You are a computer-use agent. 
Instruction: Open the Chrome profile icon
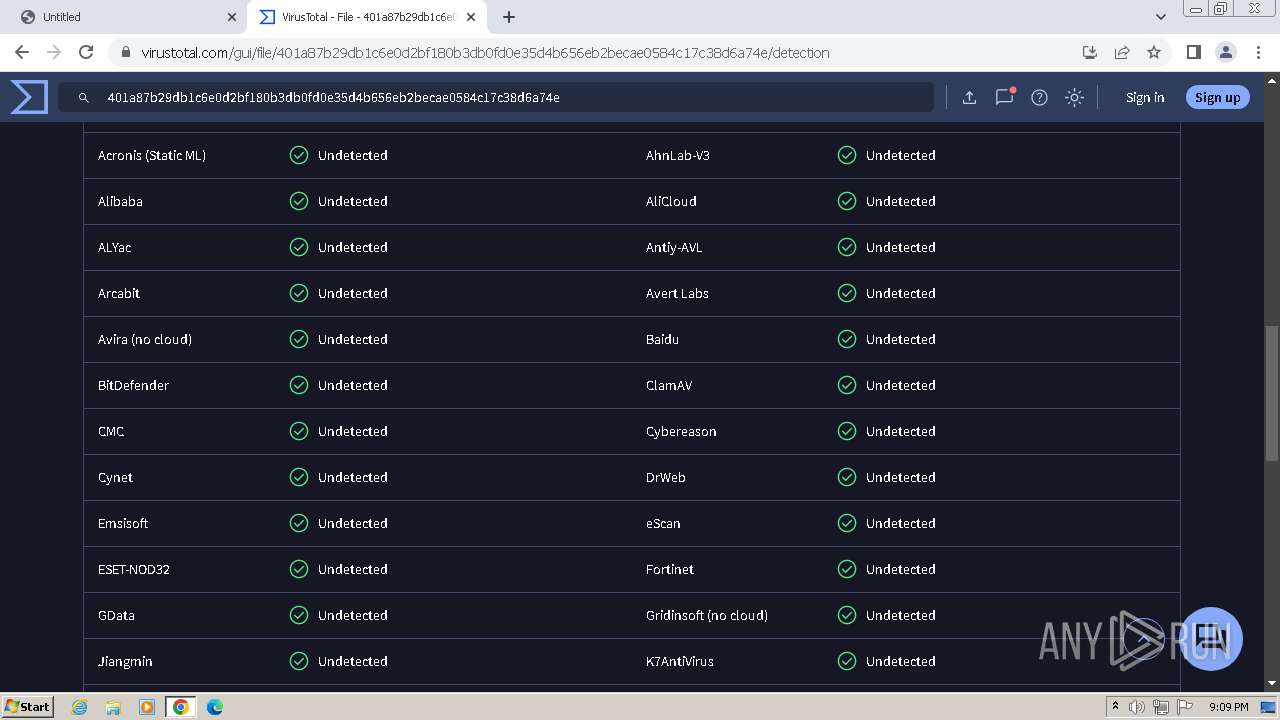1225,52
